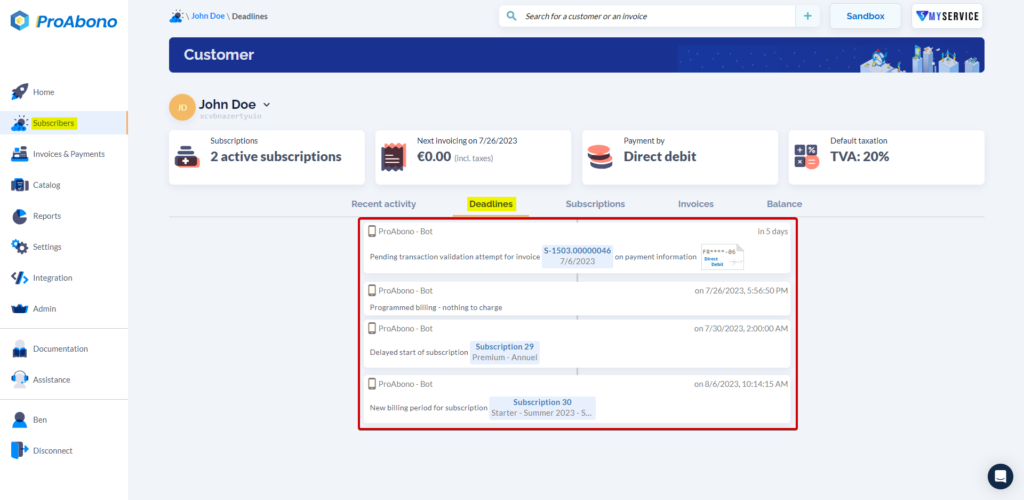Image resolution: width=1024 pixels, height=500 pixels.
Task: Click device icon of pending transaction entry
Action: pos(372,231)
